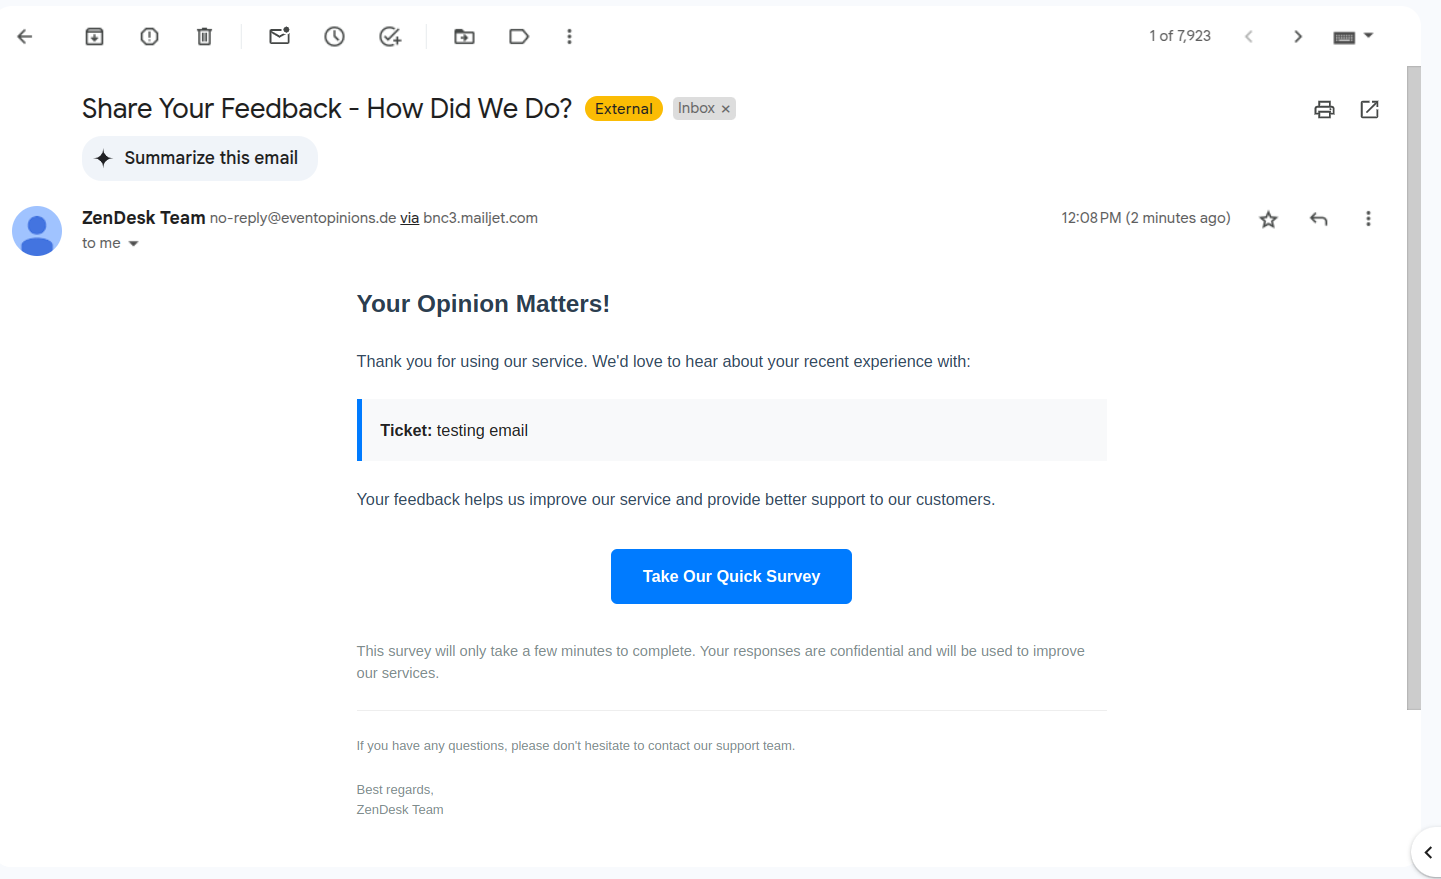Viewport: 1441px width, 879px height.
Task: Open the message's three-dot more menu
Action: coord(1368,219)
